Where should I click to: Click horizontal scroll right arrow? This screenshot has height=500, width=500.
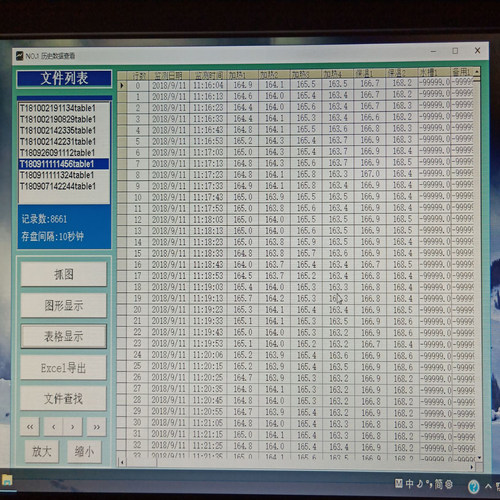472,467
